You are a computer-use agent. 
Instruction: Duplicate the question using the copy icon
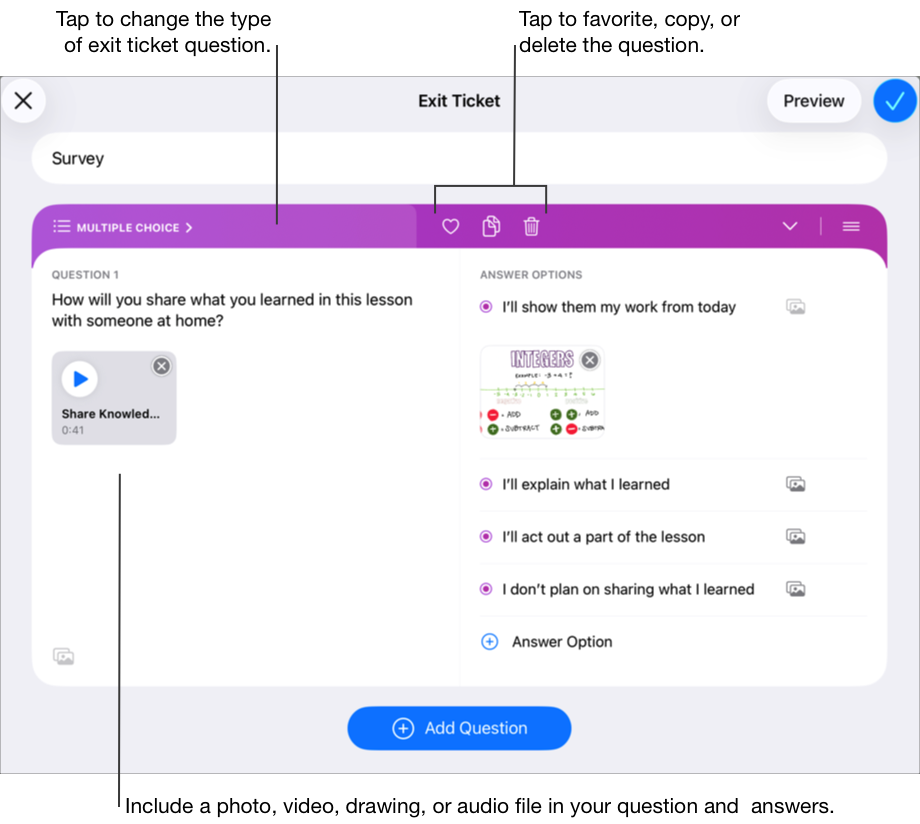coord(490,226)
